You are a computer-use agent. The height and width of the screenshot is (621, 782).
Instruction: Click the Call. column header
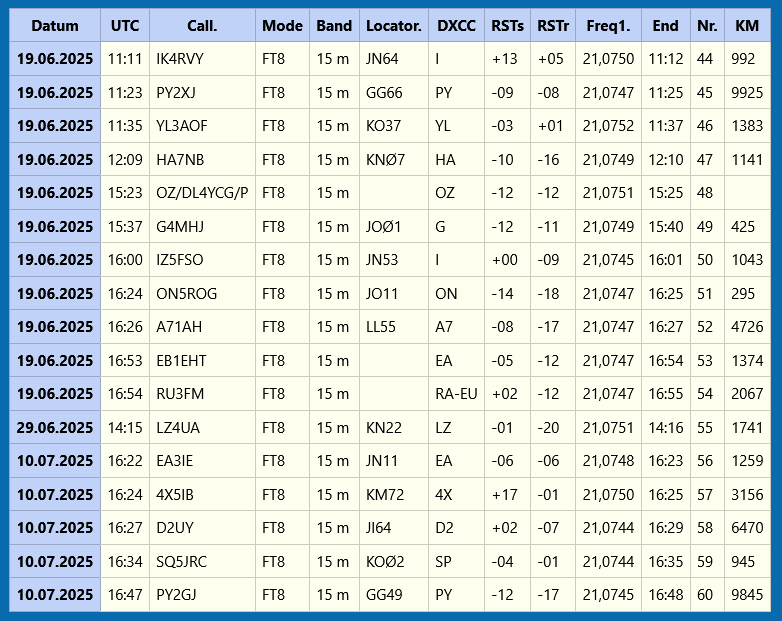[x=202, y=25]
